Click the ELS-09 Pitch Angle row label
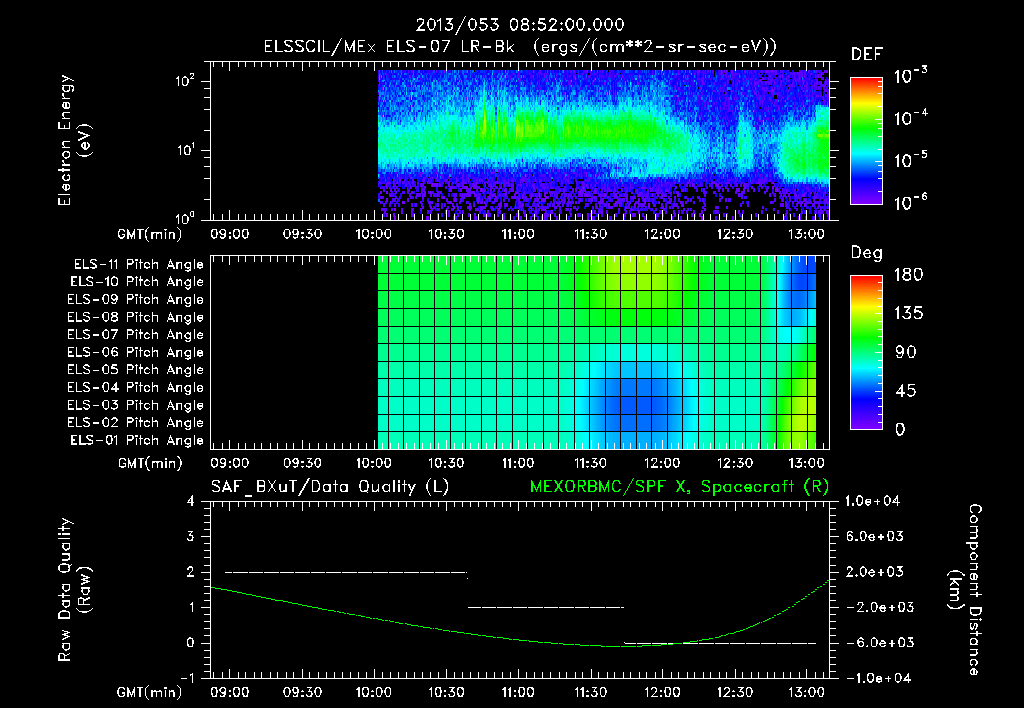 135,300
